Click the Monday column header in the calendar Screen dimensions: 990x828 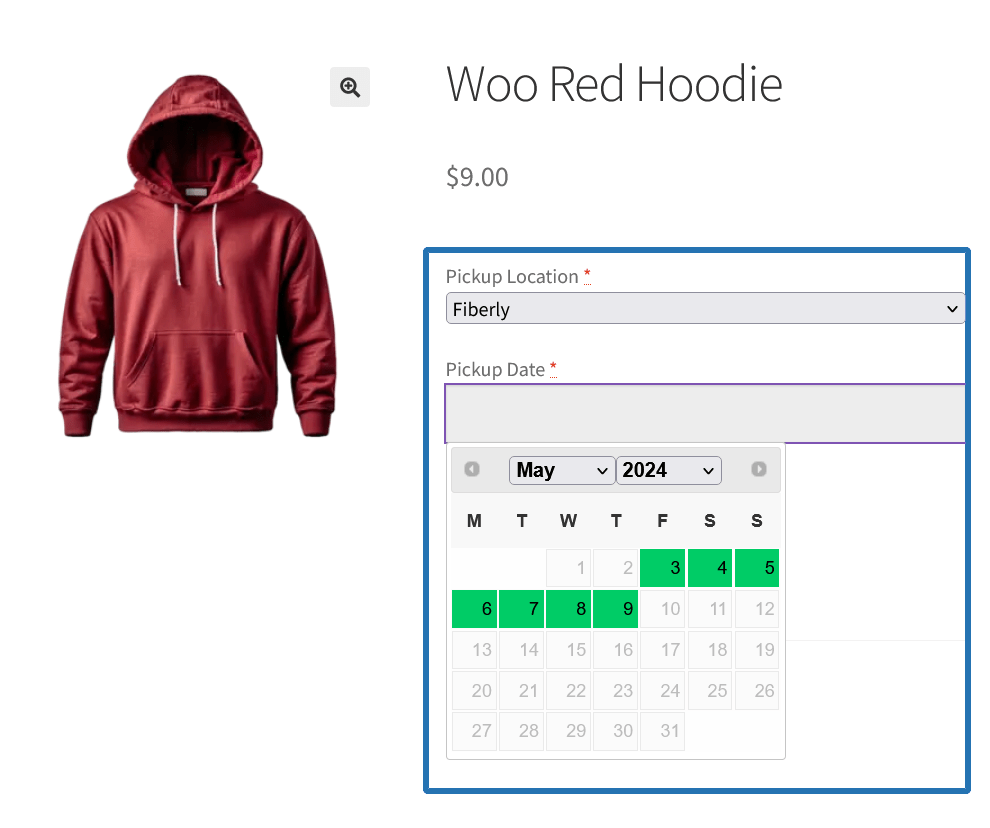pyautogui.click(x=474, y=520)
